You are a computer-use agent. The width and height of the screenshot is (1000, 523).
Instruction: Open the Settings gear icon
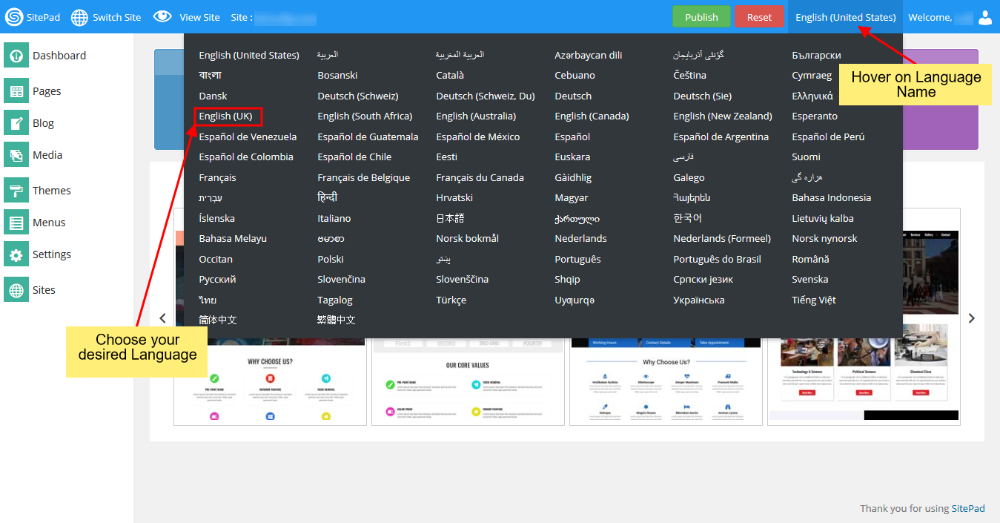[16, 255]
